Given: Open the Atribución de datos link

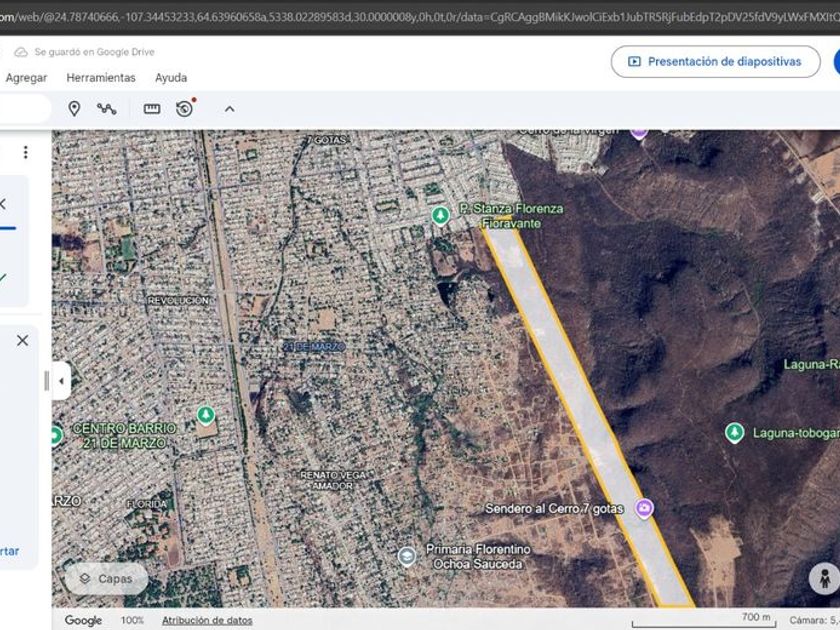Looking at the screenshot, I should coord(207,620).
